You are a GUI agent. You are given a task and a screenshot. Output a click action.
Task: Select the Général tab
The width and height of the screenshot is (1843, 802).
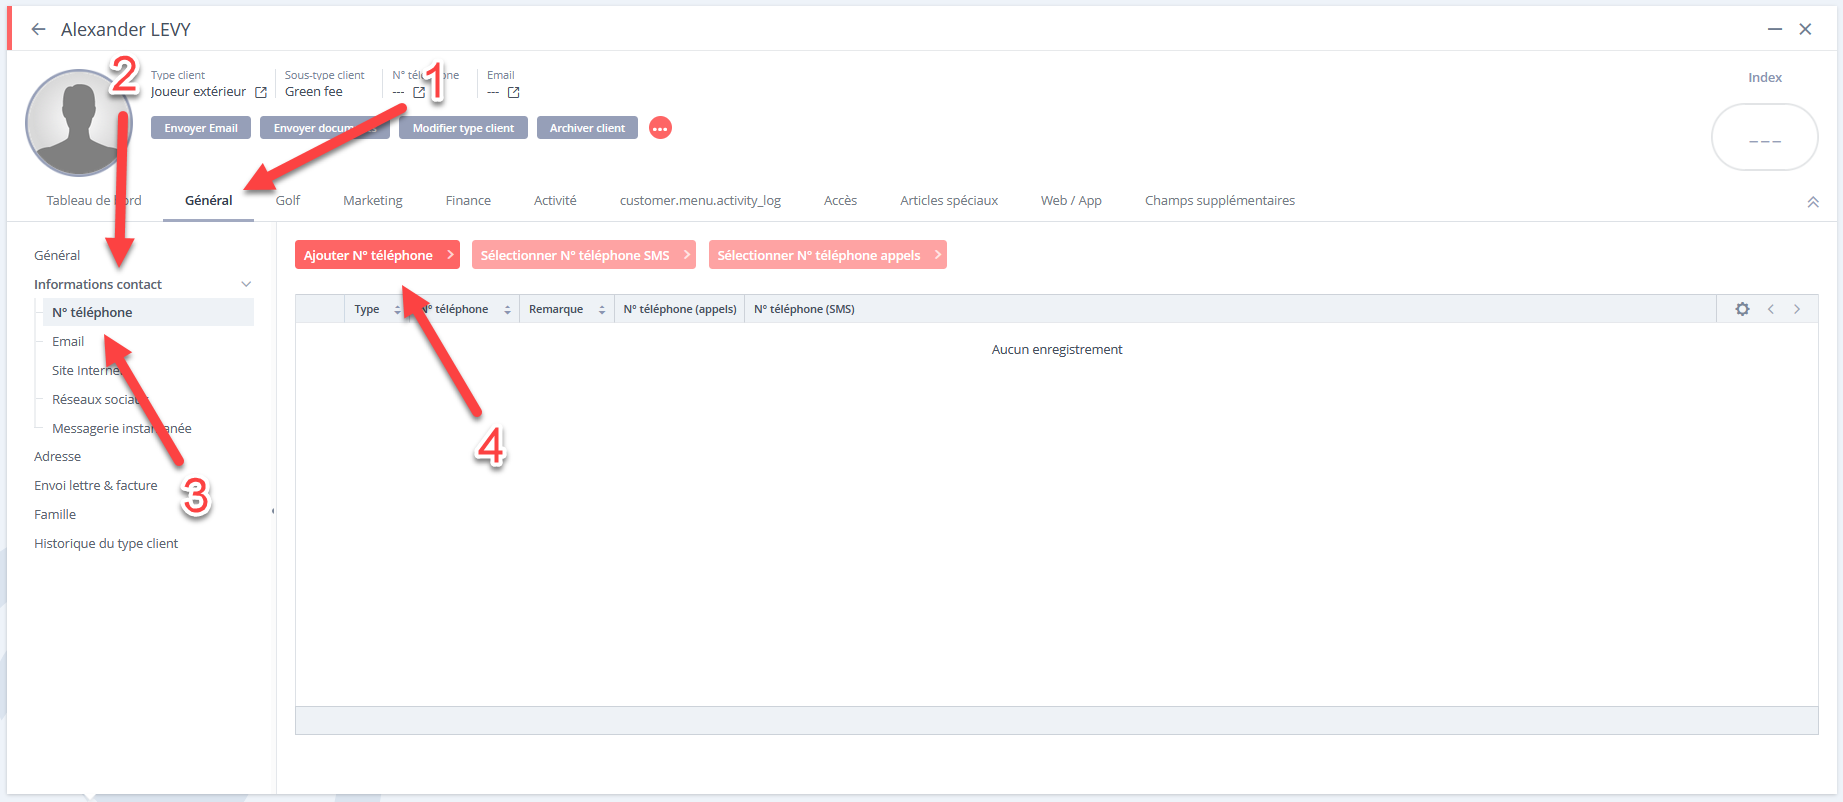click(x=208, y=200)
